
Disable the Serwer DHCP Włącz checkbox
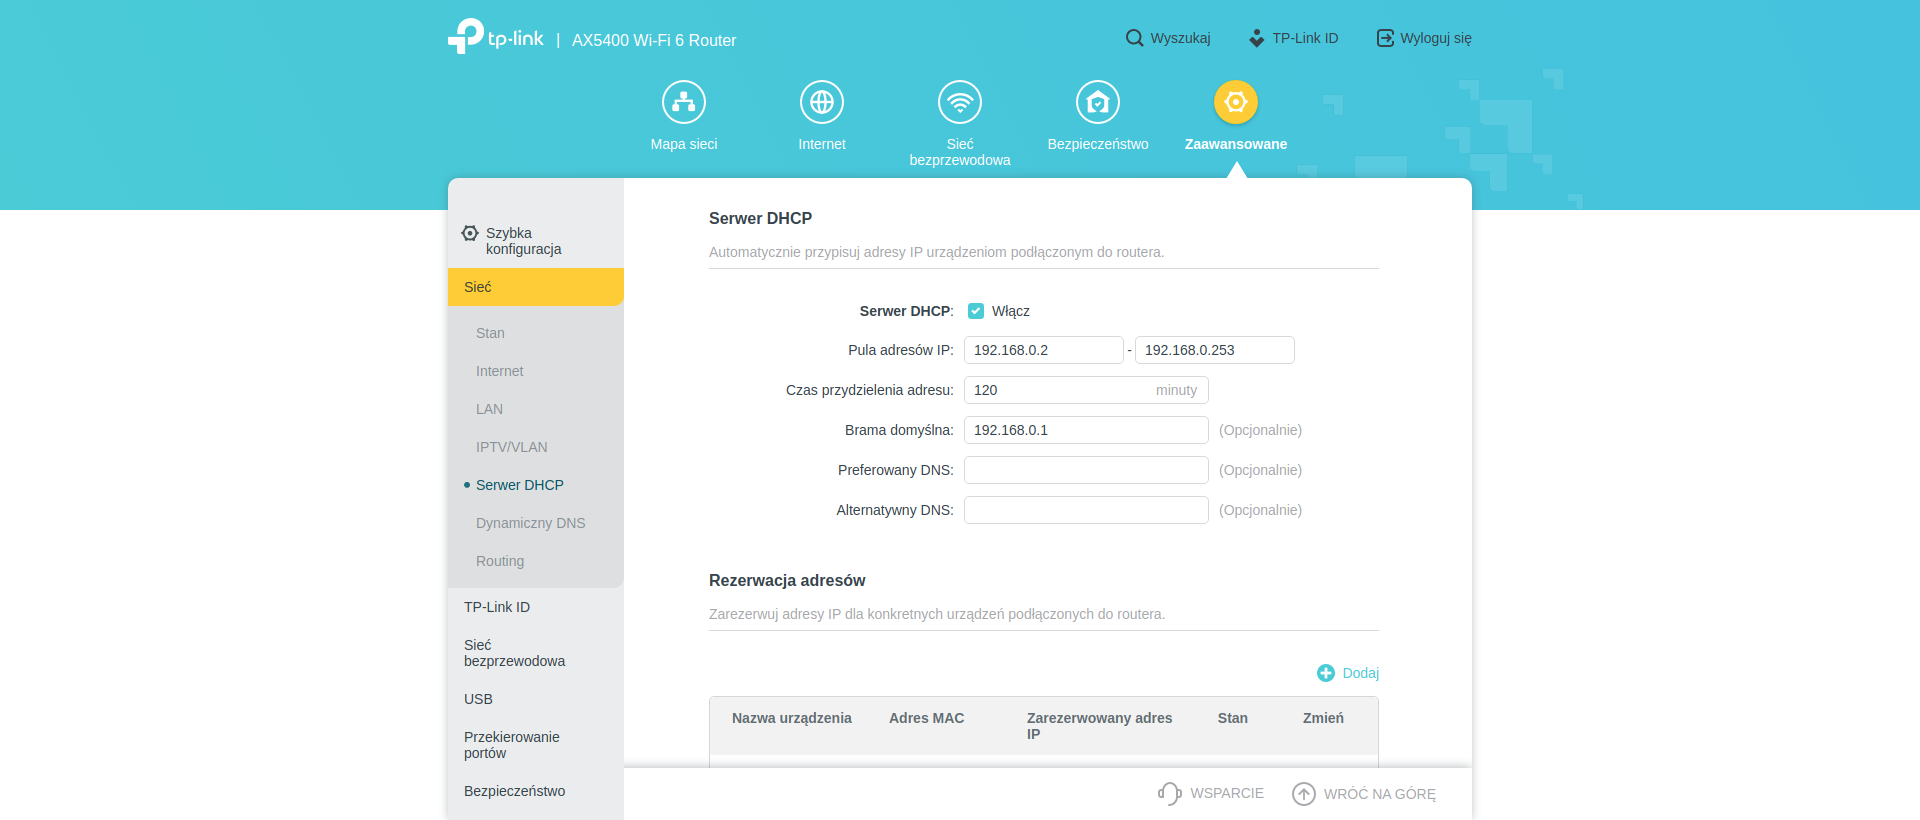(x=976, y=311)
